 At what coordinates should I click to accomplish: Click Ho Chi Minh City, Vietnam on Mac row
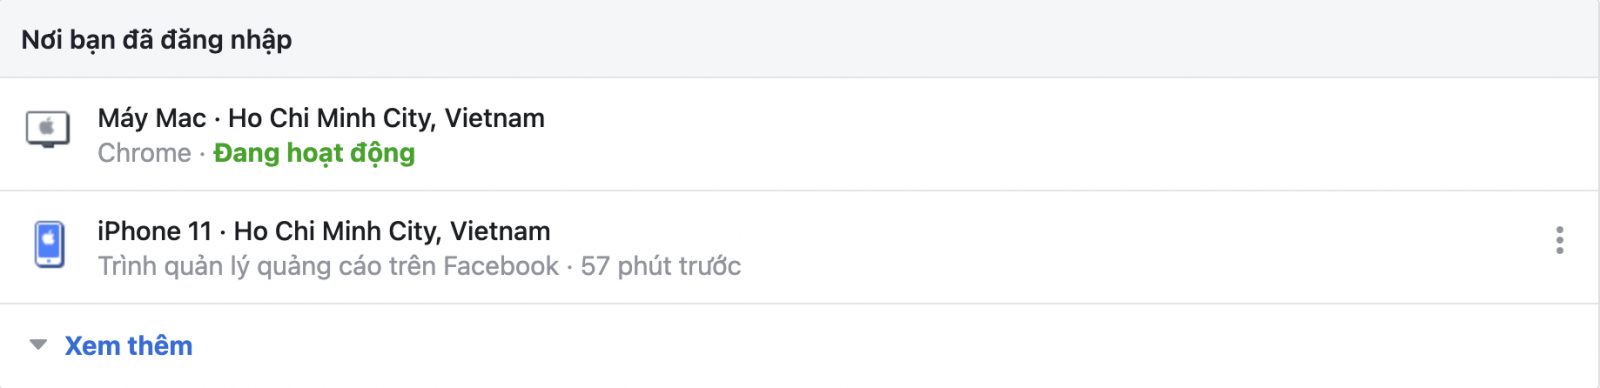click(x=386, y=118)
